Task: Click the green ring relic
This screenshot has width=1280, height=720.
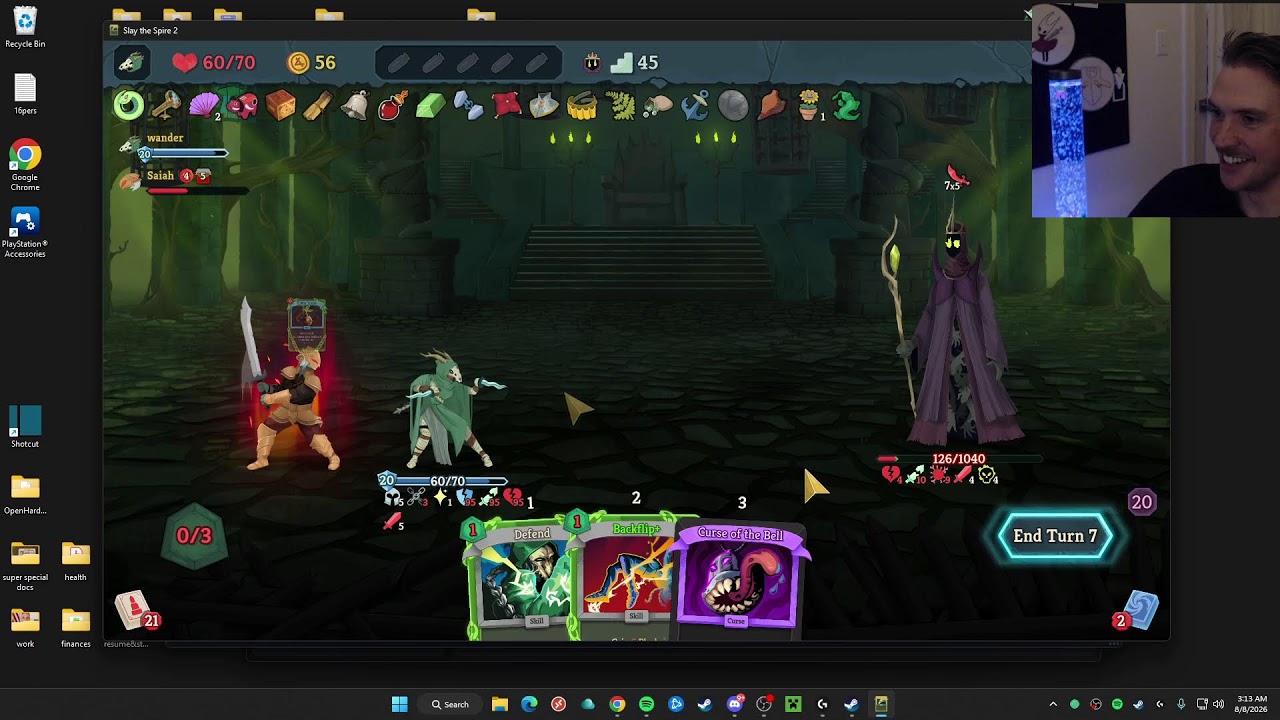Action: [x=128, y=105]
